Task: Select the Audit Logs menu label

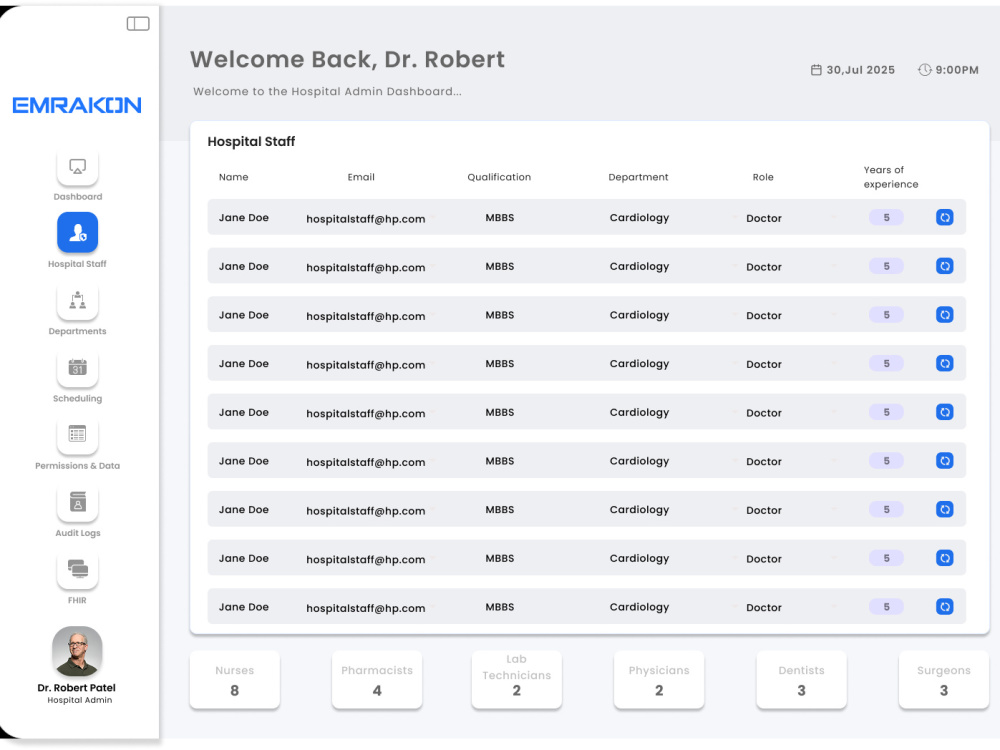Action: (78, 533)
